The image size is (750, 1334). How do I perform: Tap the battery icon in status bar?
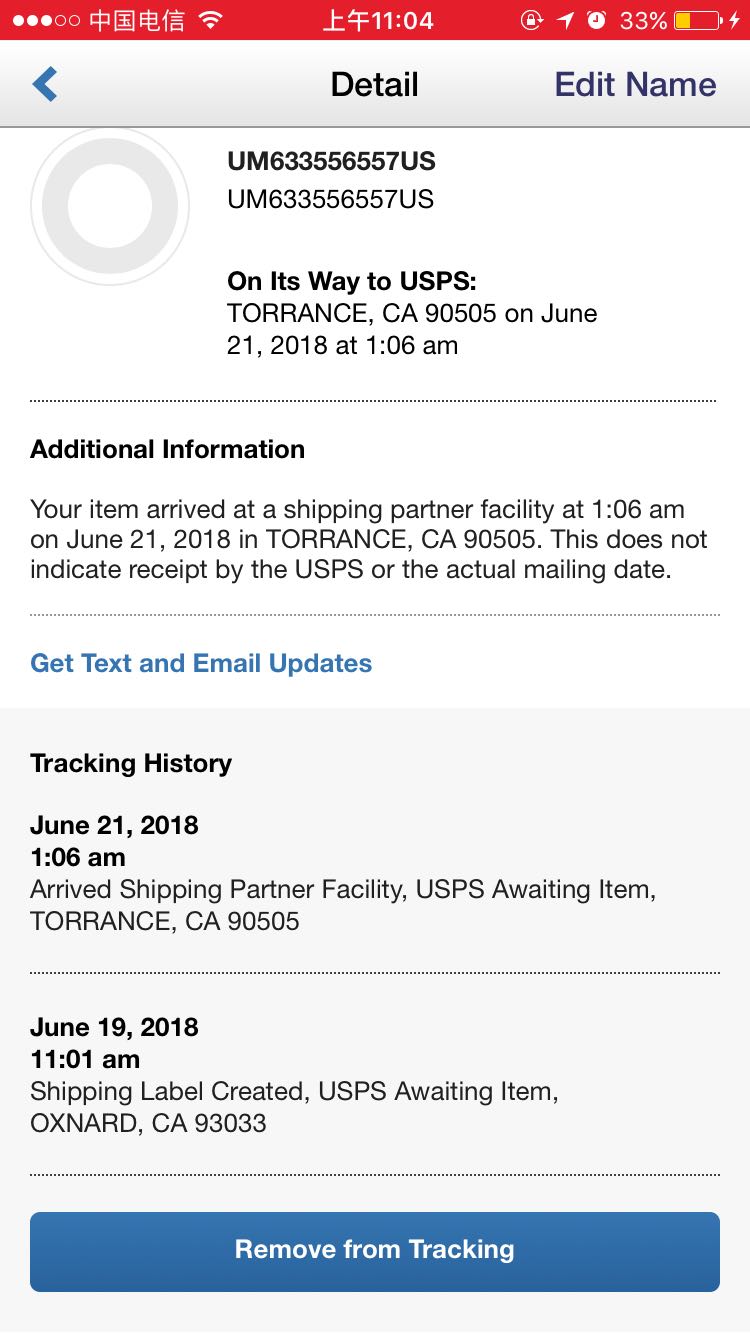click(697, 20)
